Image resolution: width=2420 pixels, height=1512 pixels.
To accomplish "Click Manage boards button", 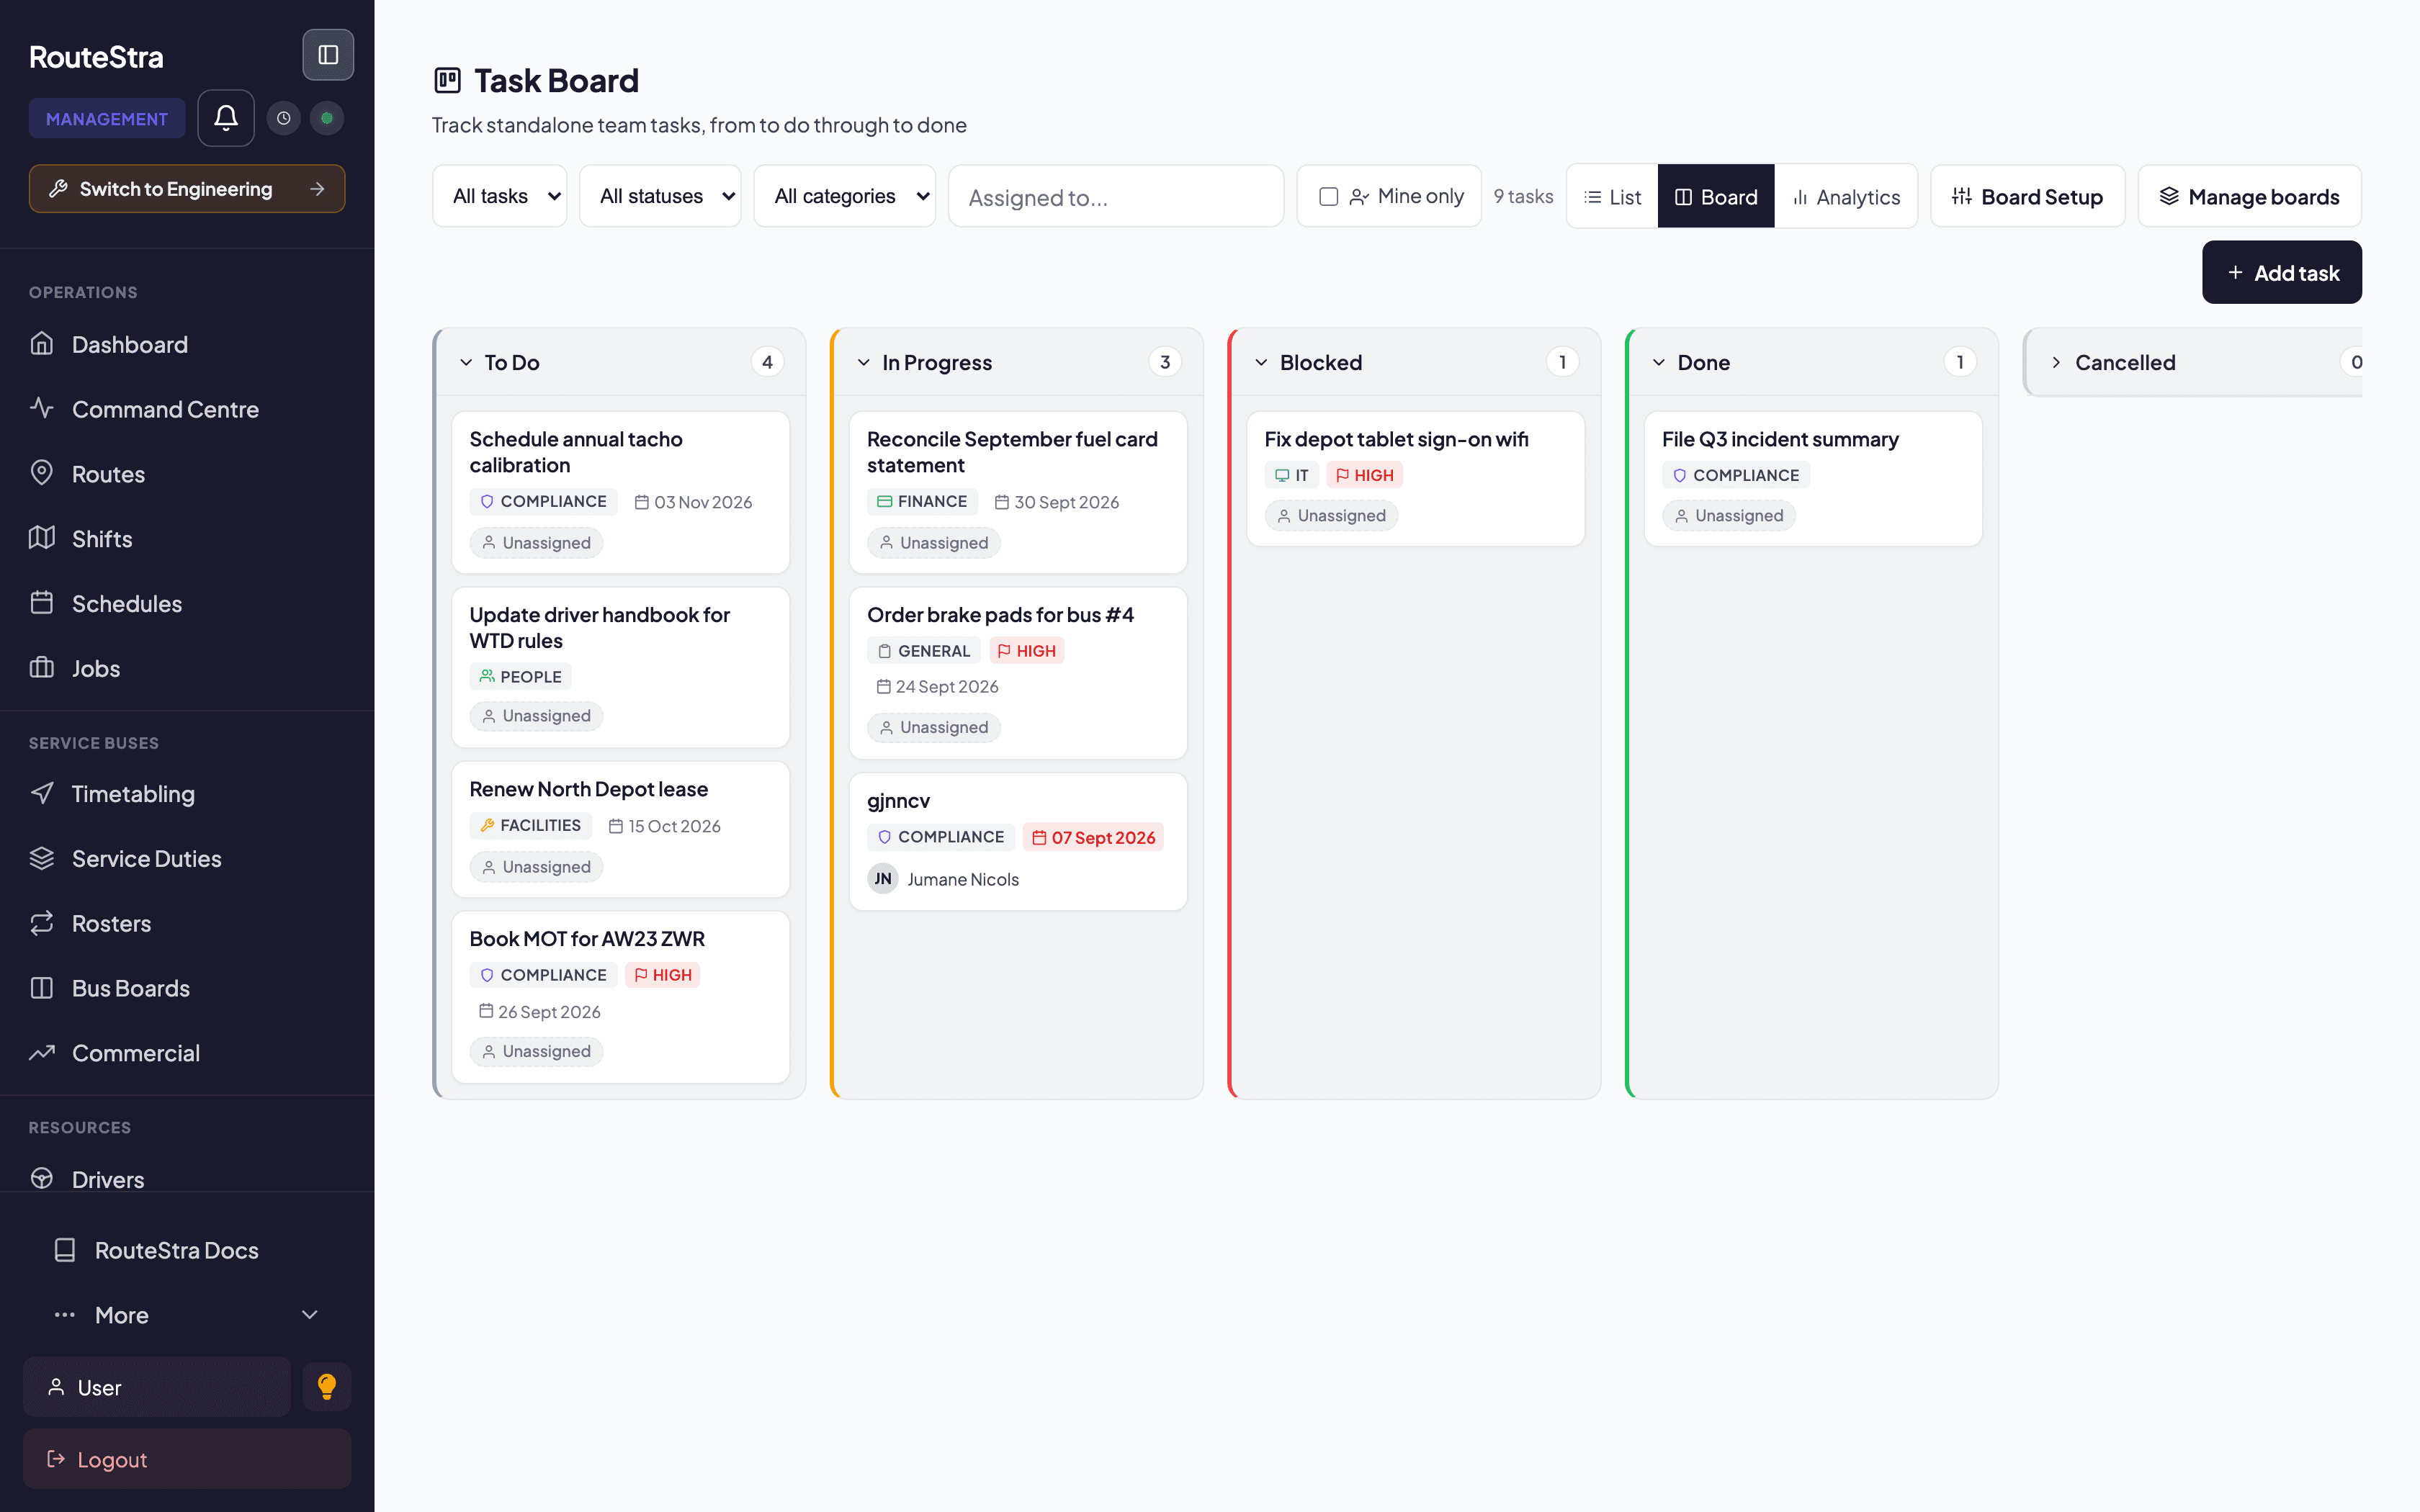I will point(2250,196).
